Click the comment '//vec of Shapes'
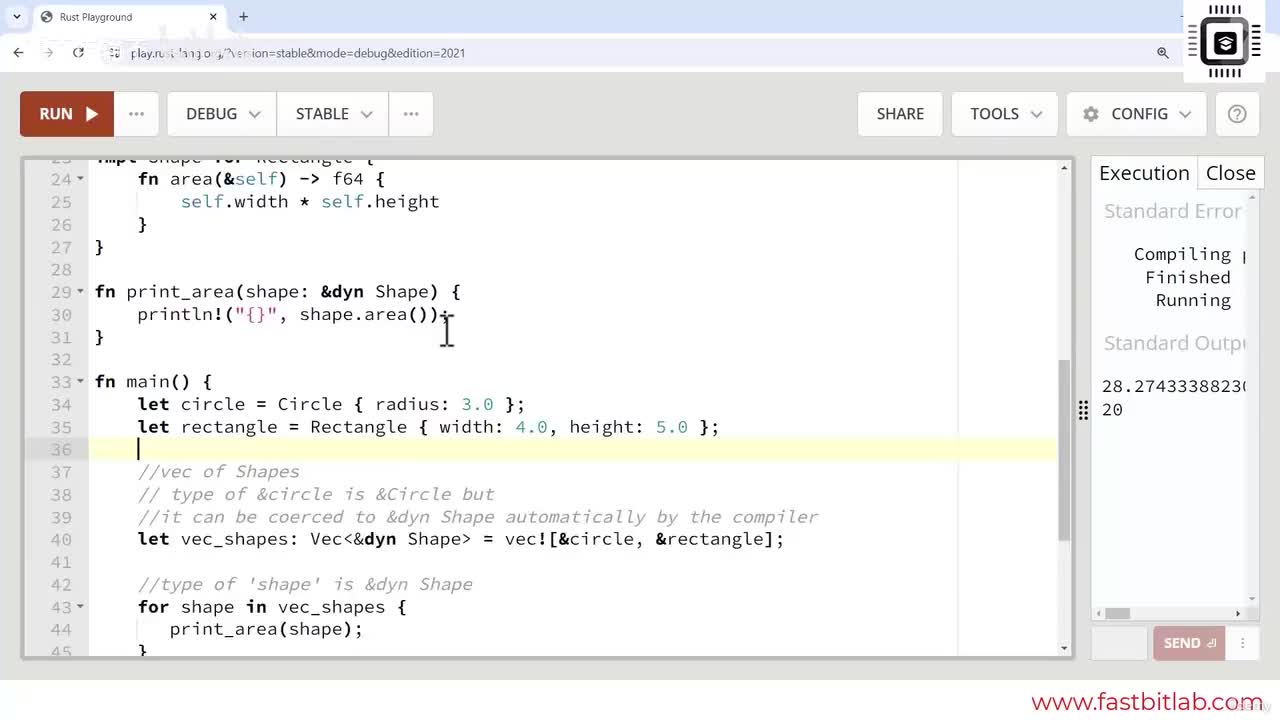Screen dimensions: 1280x720 click(219, 472)
